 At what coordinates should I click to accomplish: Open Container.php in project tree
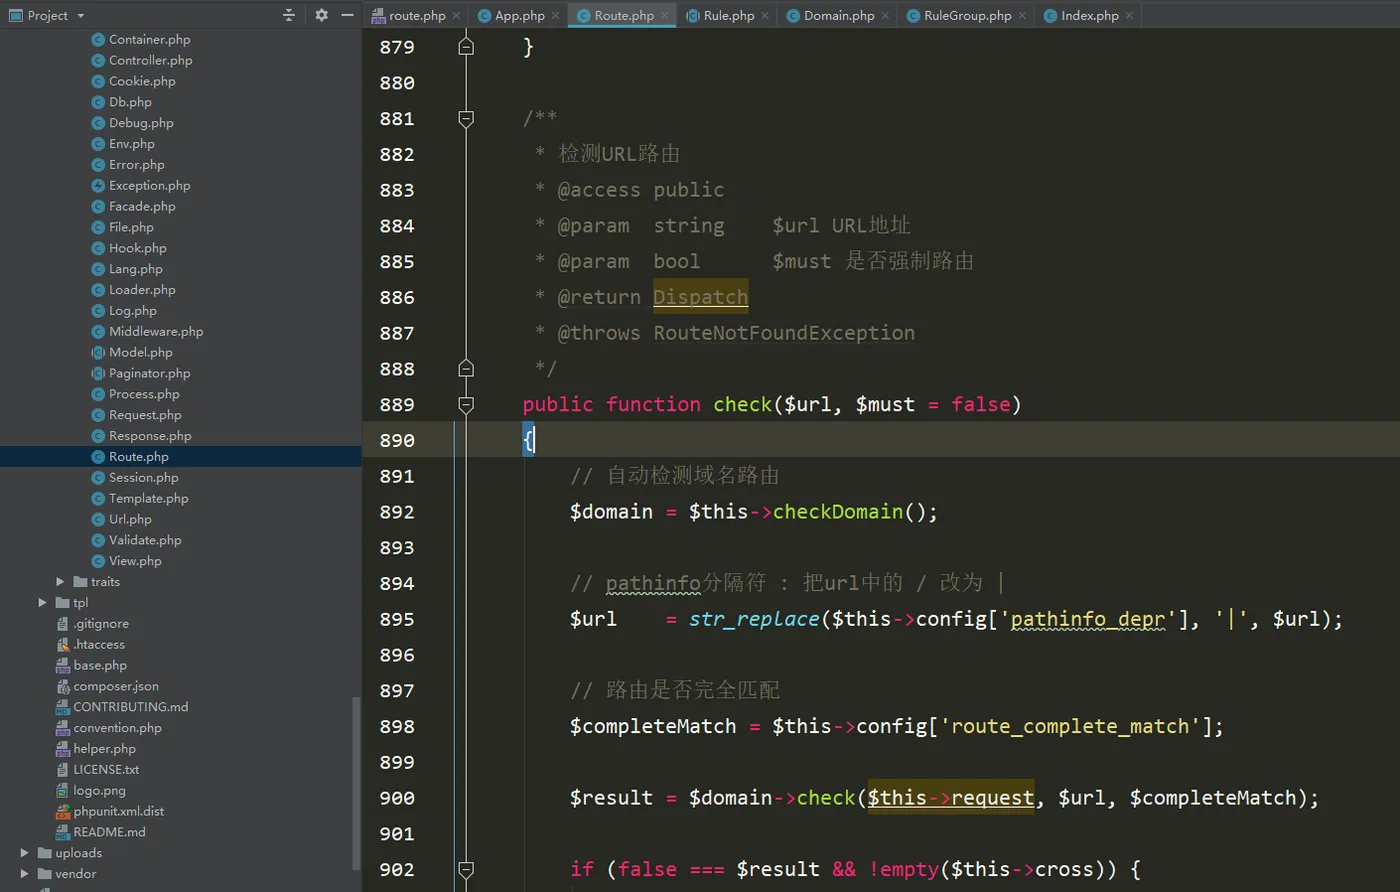coord(149,39)
